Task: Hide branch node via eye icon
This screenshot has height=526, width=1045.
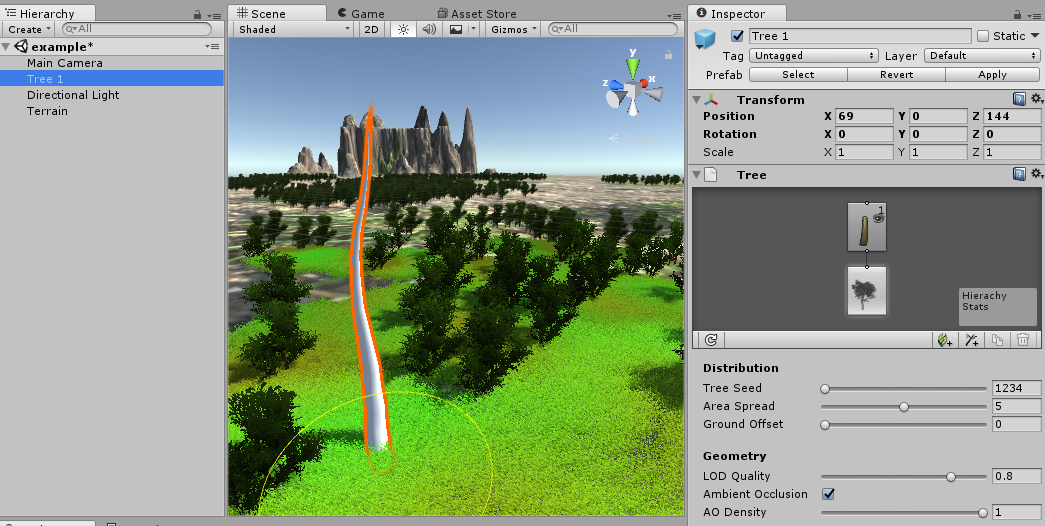Action: pyautogui.click(x=878, y=213)
